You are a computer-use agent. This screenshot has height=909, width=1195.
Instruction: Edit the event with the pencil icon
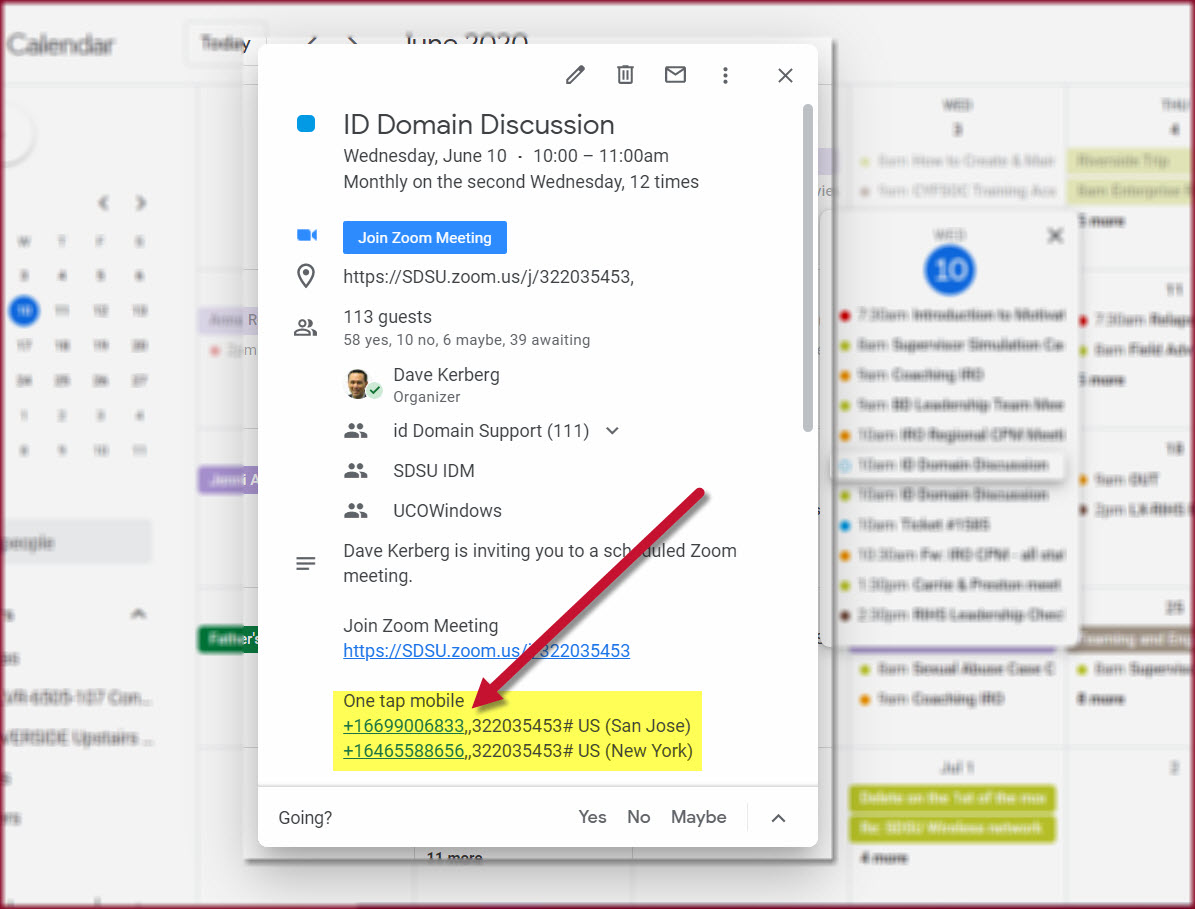point(575,75)
